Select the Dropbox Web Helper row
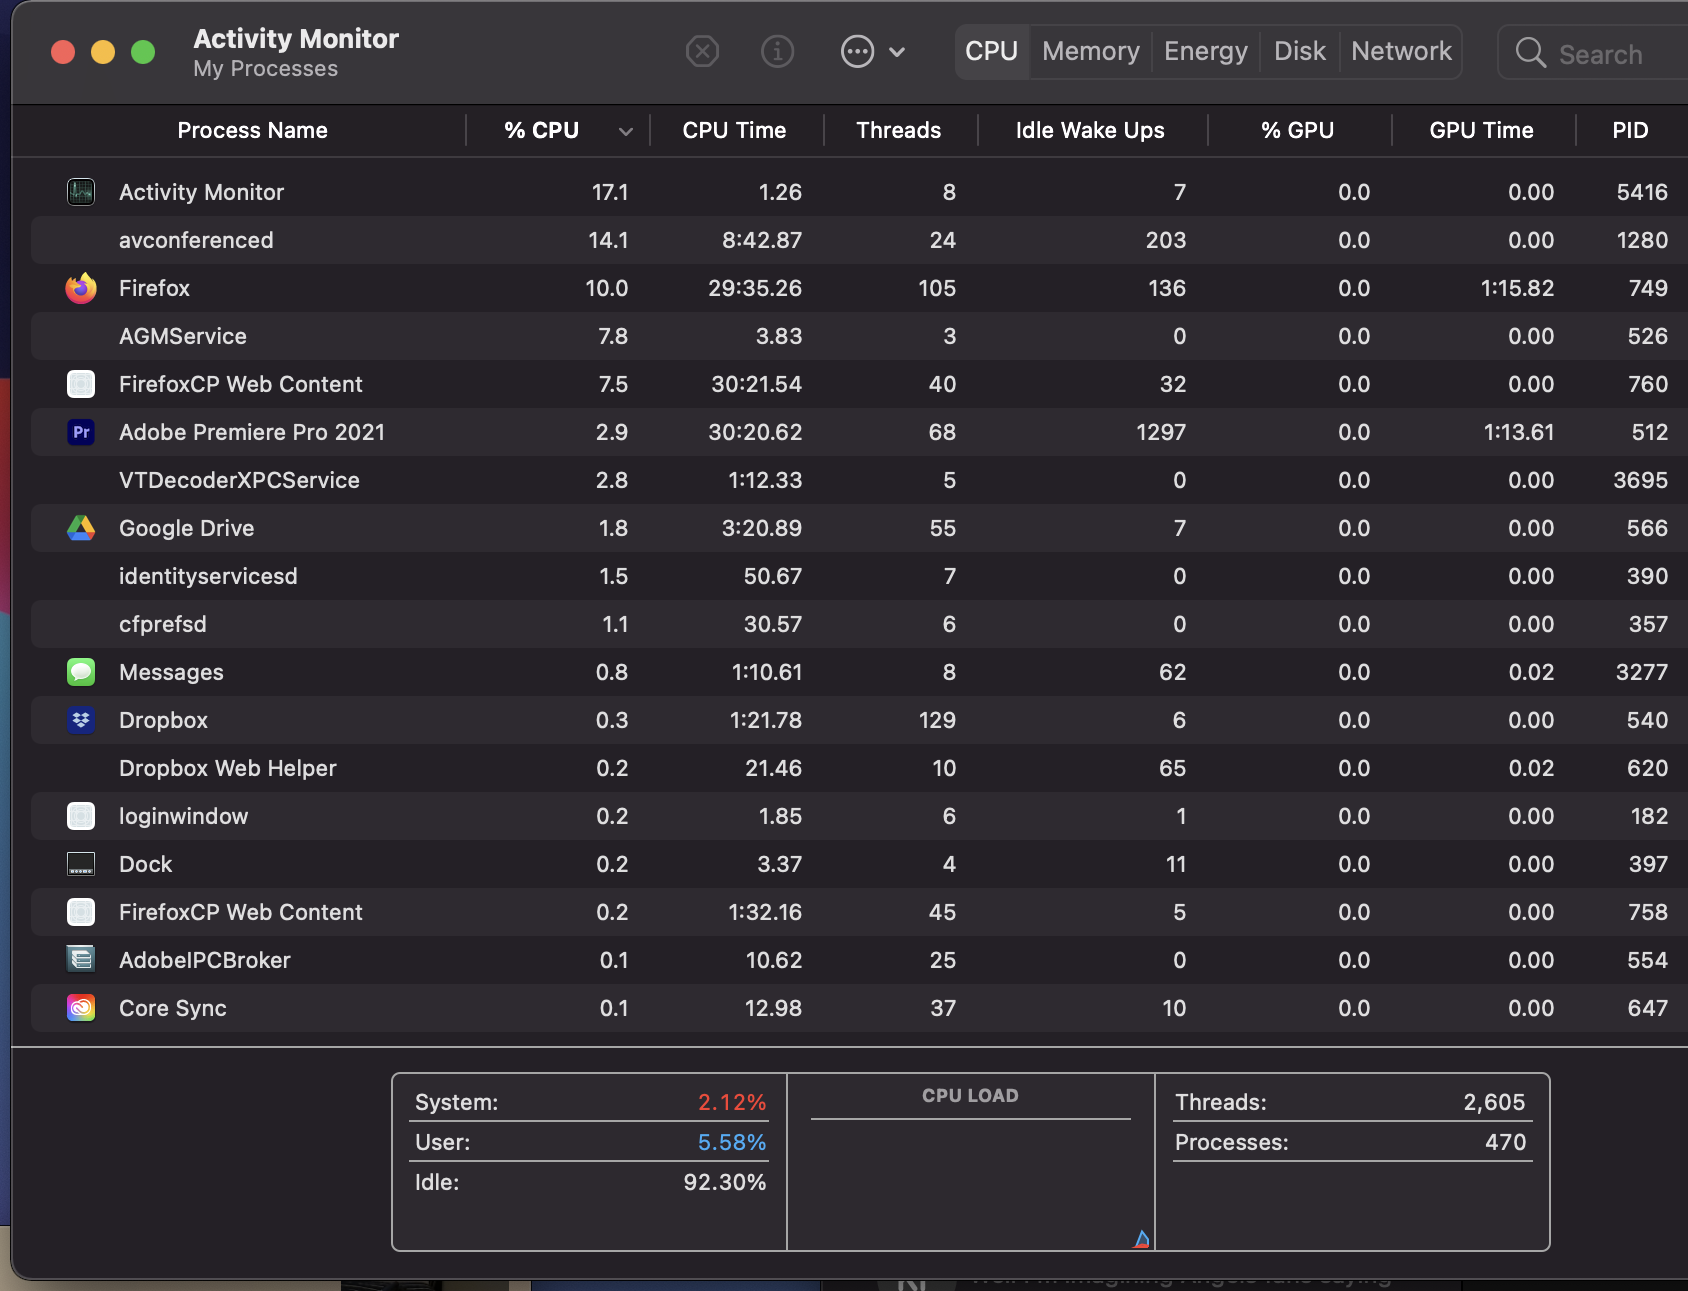Image resolution: width=1688 pixels, height=1291 pixels. (859, 768)
